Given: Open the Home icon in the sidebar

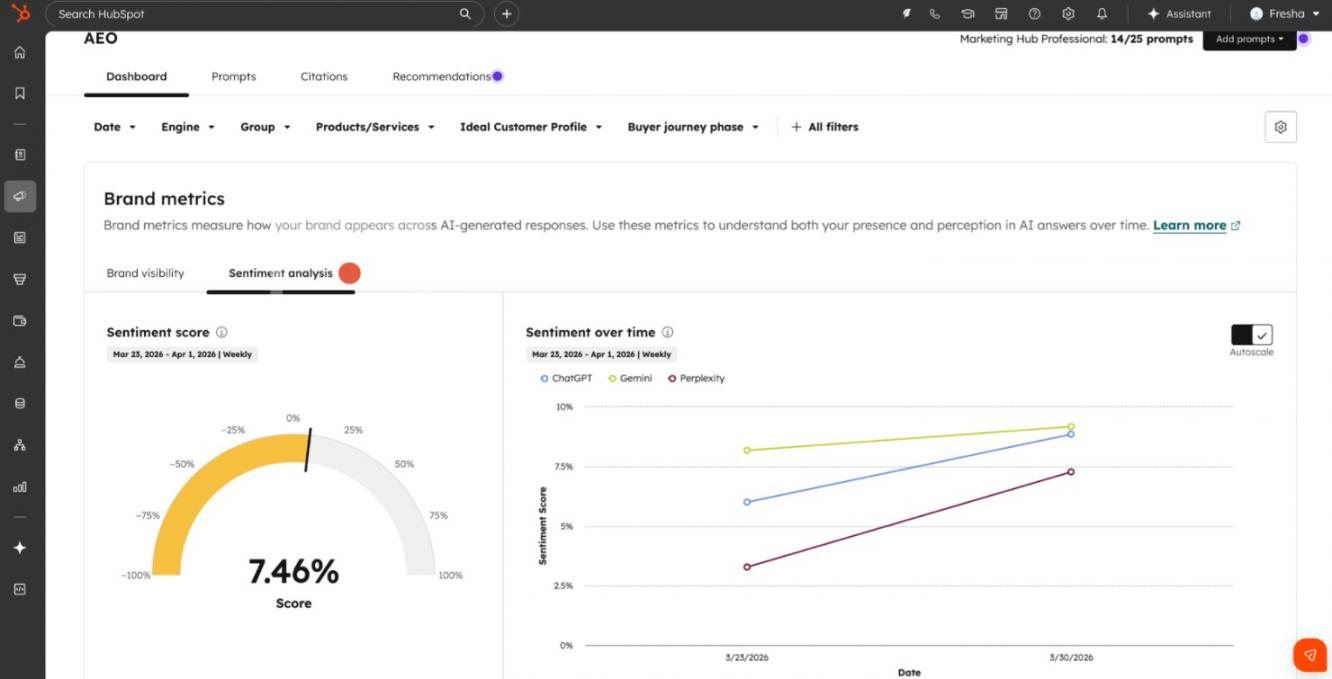Looking at the screenshot, I should [20, 52].
